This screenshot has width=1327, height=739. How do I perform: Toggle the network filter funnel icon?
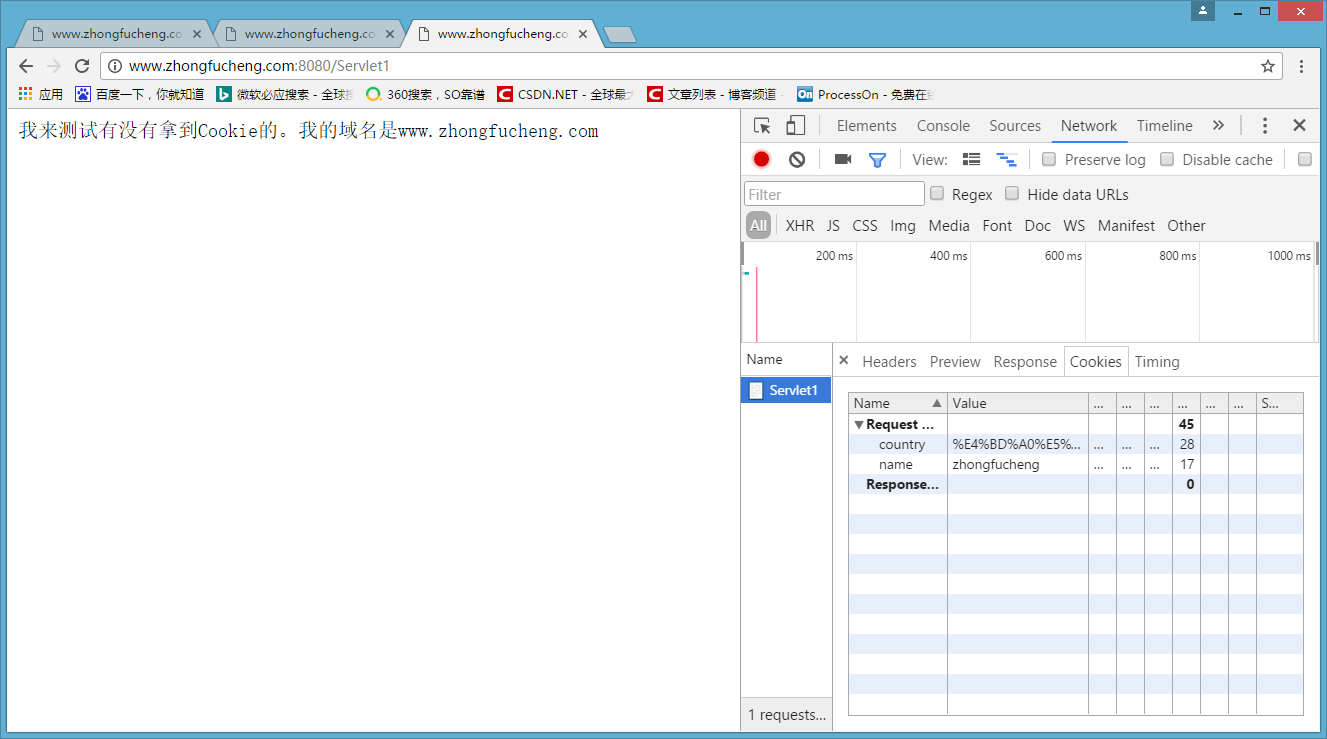point(877,159)
